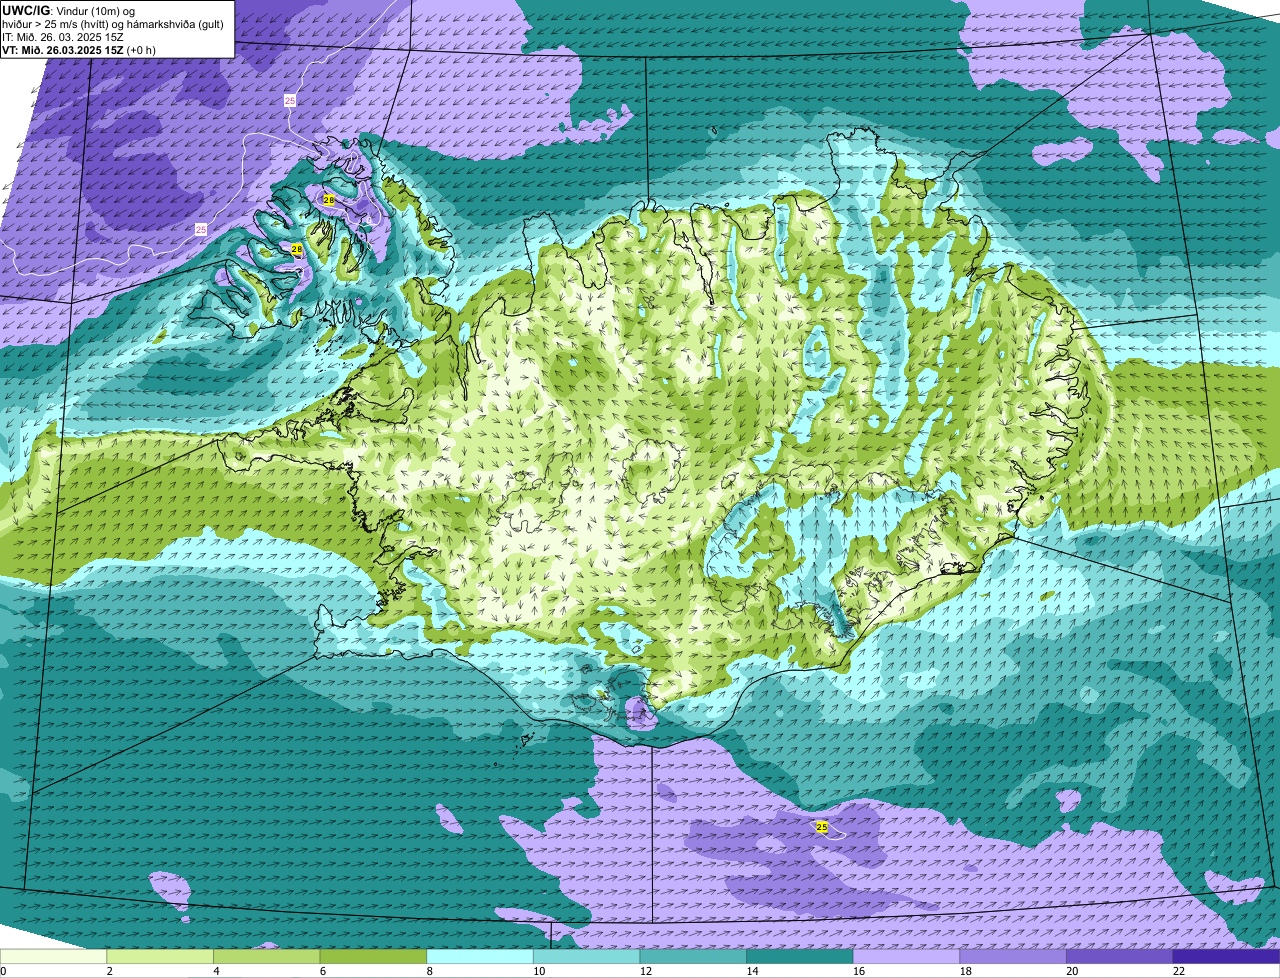Viewport: 1280px width, 978px height.
Task: Click the legend scale value "12"
Action: 645,971
